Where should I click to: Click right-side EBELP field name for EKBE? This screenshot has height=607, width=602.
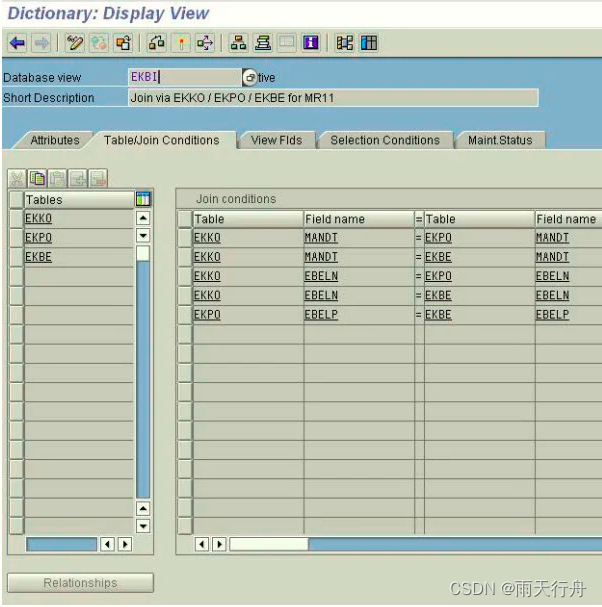click(x=552, y=315)
